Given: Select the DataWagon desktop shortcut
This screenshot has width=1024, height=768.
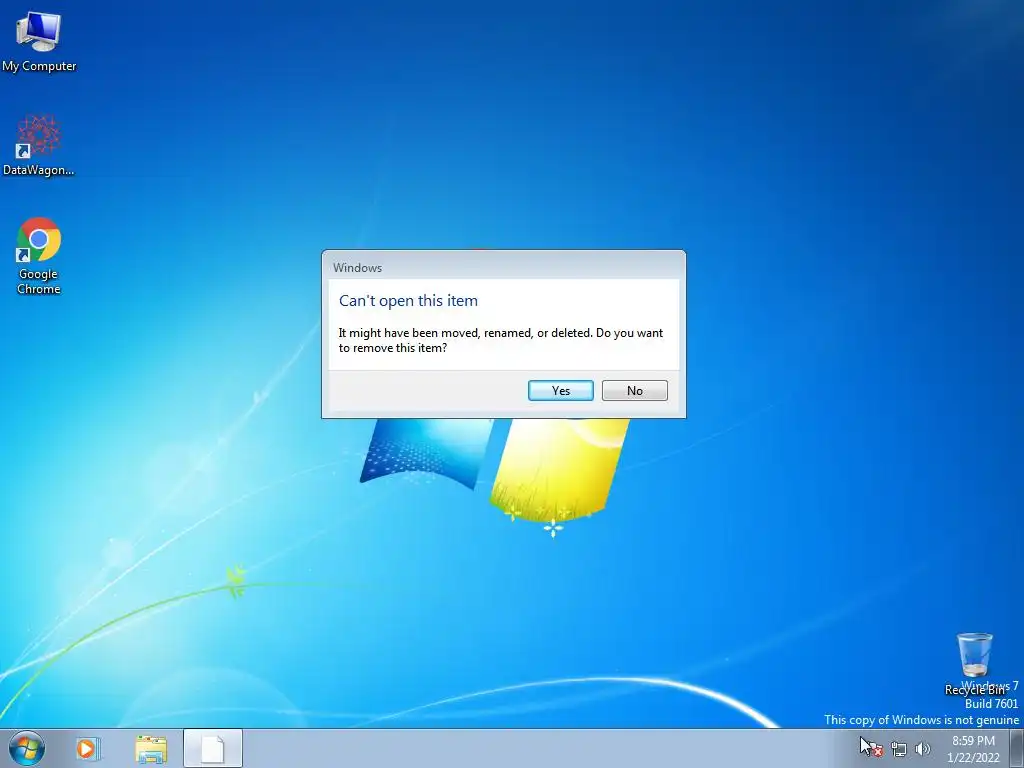Looking at the screenshot, I should (39, 145).
